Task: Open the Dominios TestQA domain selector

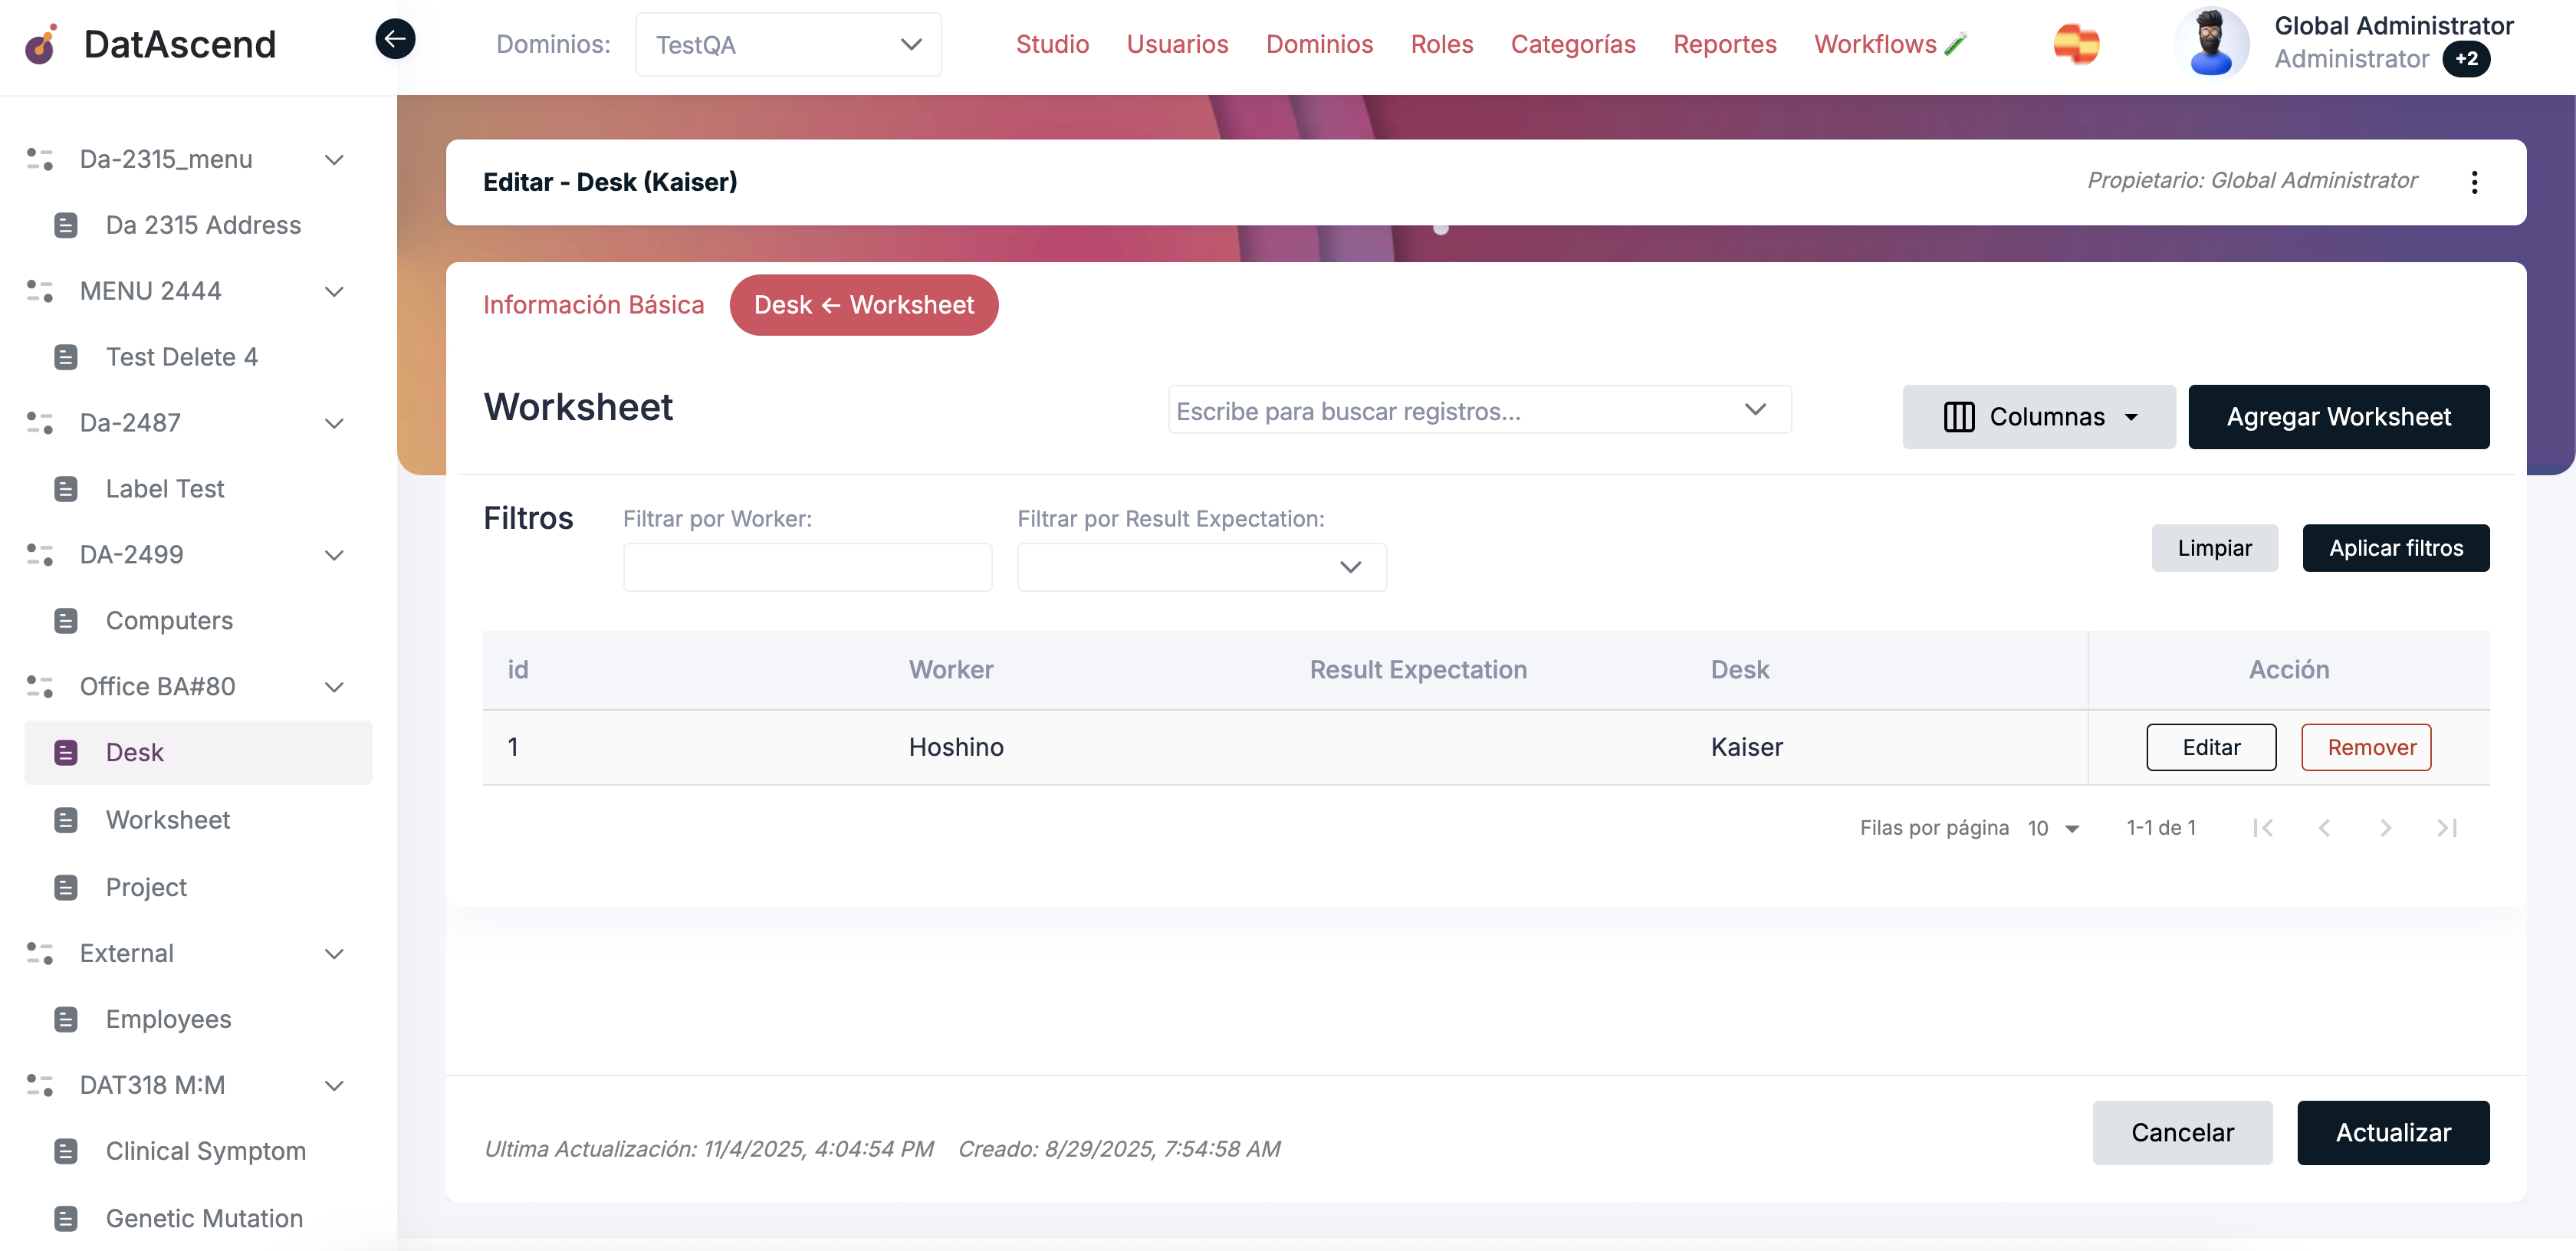Action: pos(787,44)
